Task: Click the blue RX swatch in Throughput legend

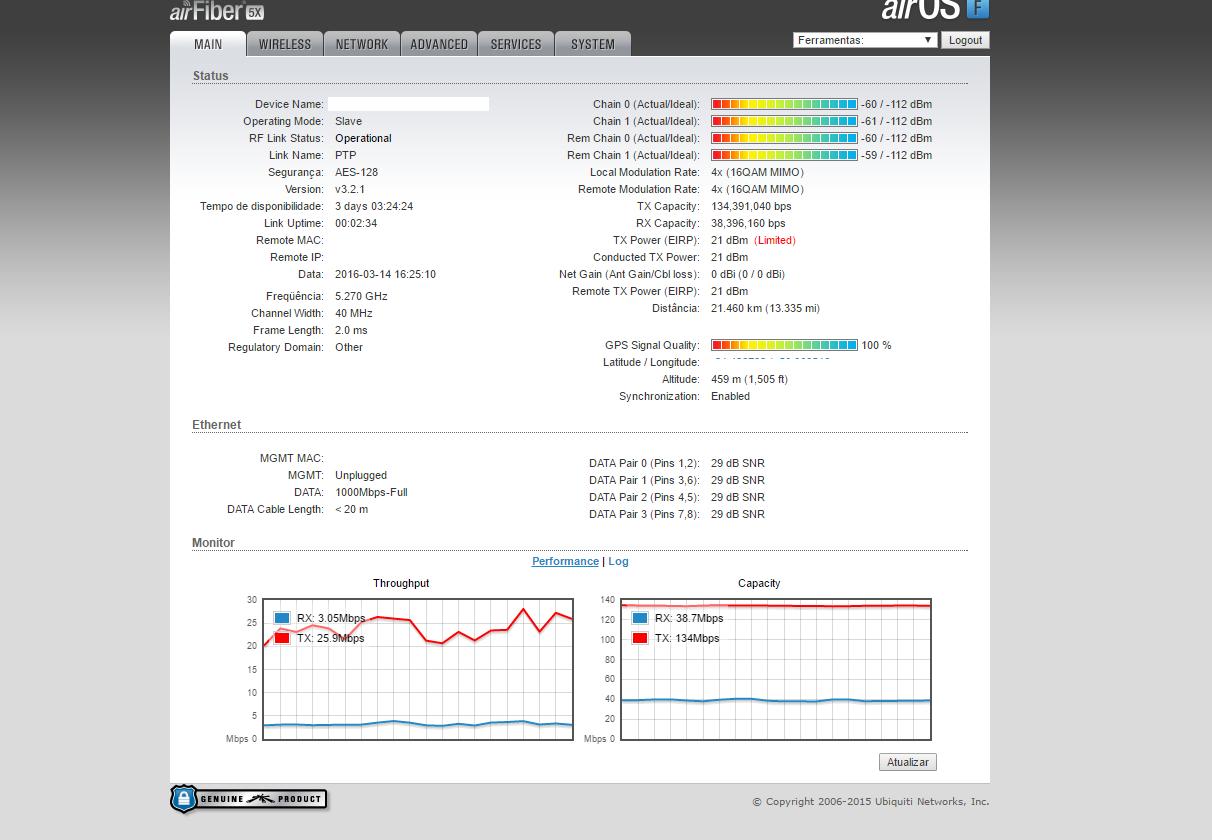Action: 282,618
